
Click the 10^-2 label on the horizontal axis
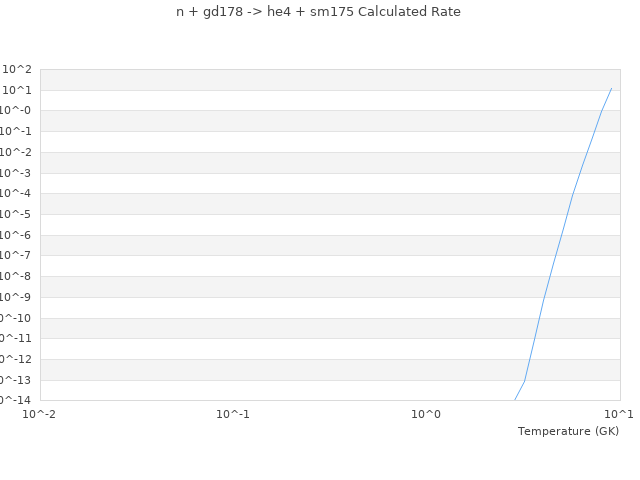(x=40, y=414)
